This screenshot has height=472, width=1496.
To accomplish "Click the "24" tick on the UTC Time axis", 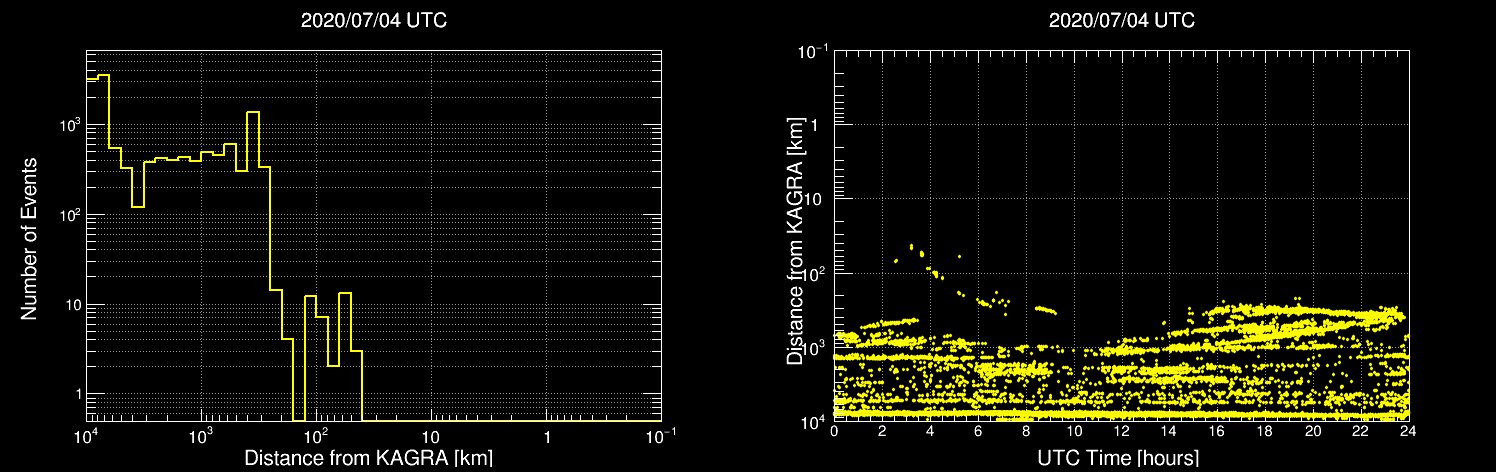I will tap(1408, 431).
